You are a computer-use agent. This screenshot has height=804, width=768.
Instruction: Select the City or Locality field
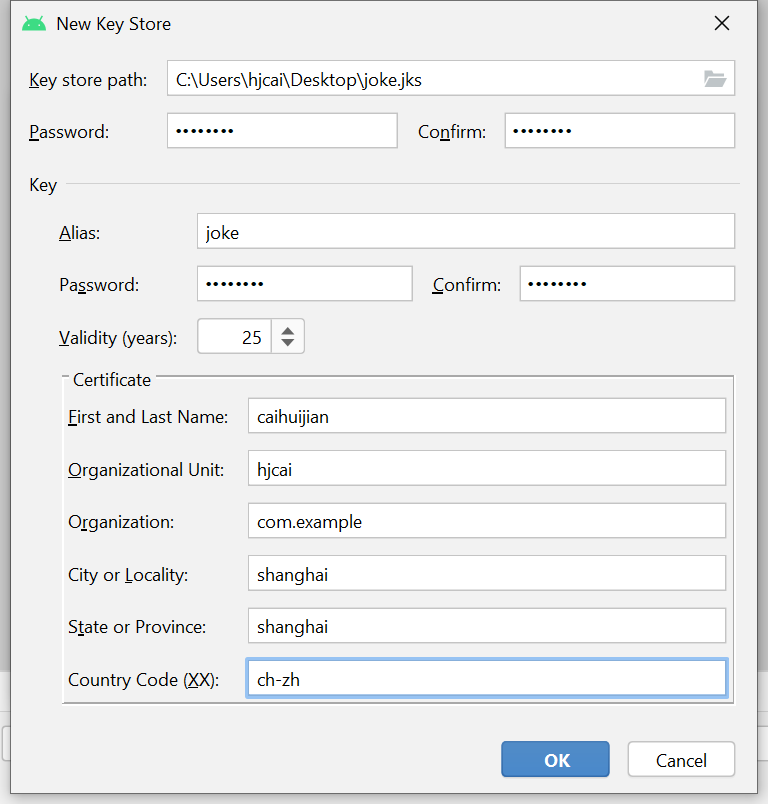click(486, 572)
